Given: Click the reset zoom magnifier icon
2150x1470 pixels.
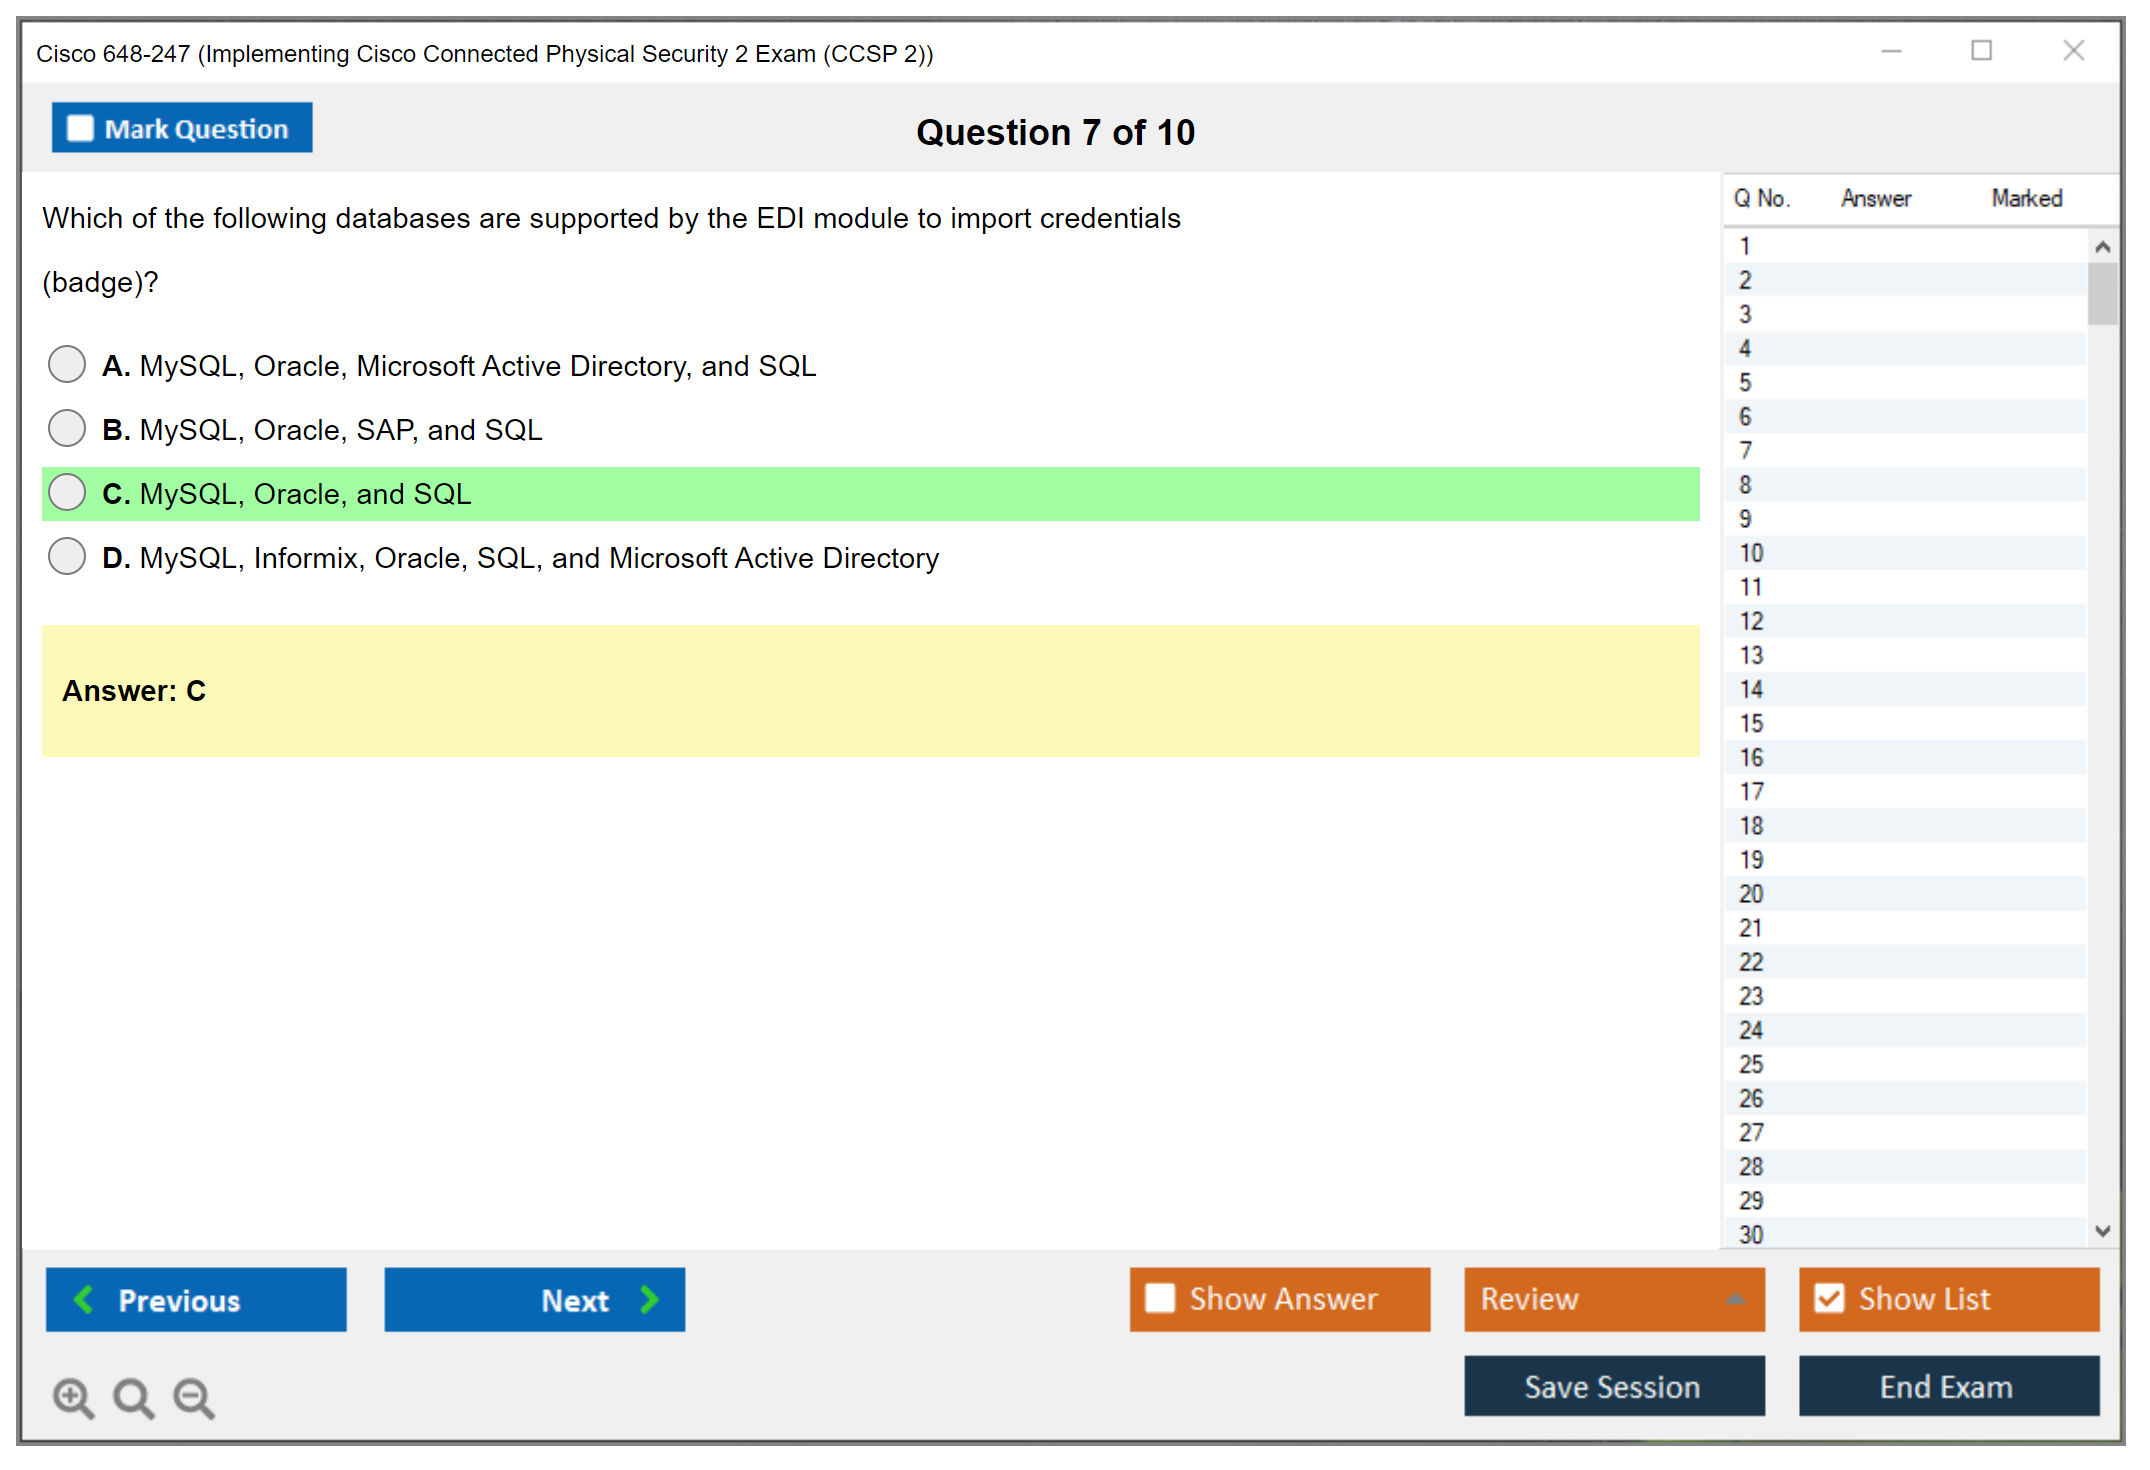Looking at the screenshot, I should point(133,1398).
